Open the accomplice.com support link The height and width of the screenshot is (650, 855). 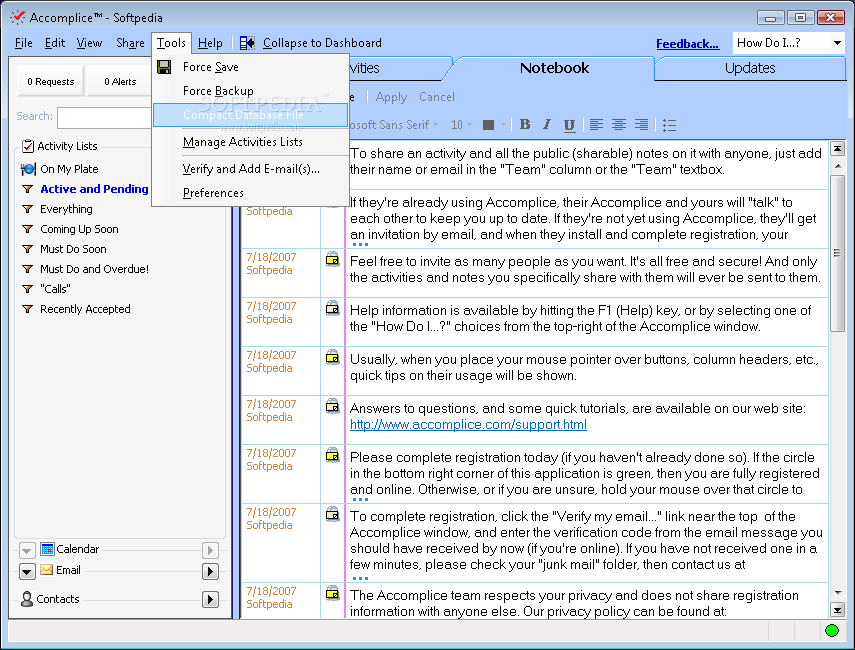(468, 424)
